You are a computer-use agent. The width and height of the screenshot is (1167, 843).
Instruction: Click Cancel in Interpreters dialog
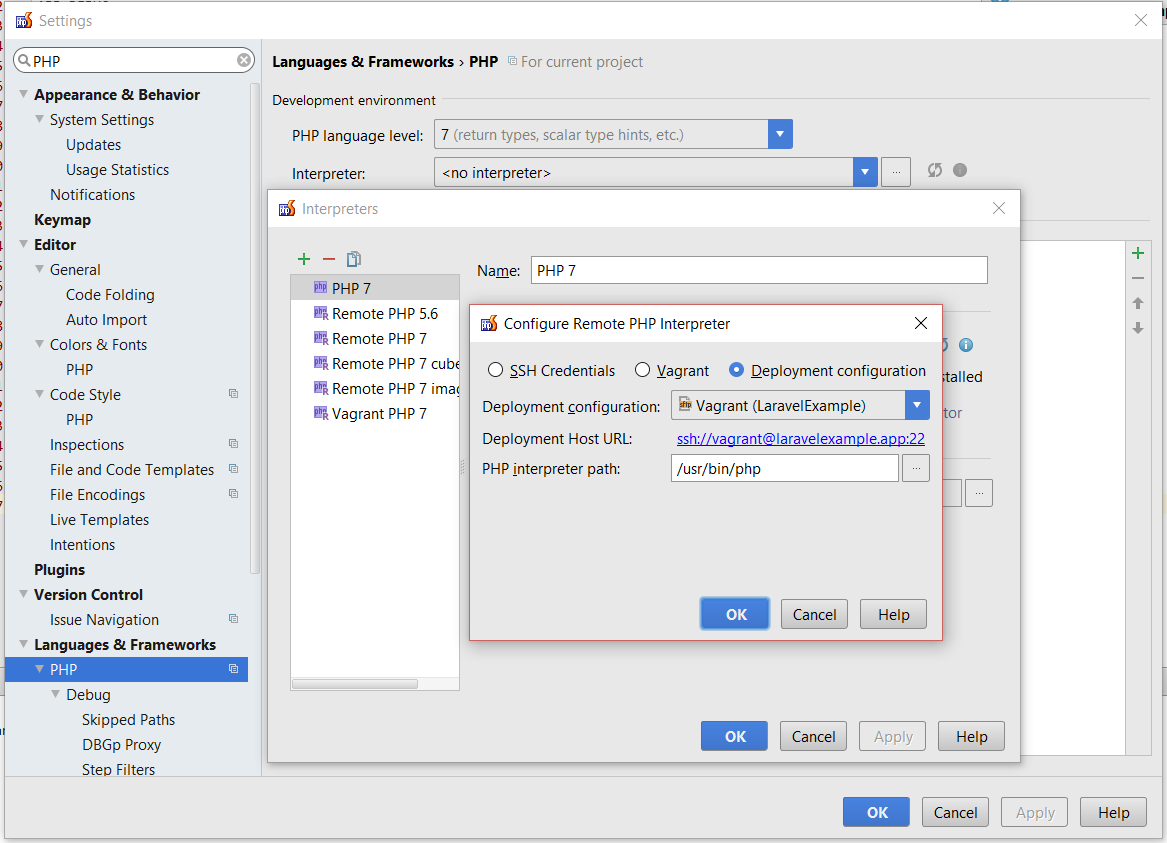pyautogui.click(x=813, y=737)
